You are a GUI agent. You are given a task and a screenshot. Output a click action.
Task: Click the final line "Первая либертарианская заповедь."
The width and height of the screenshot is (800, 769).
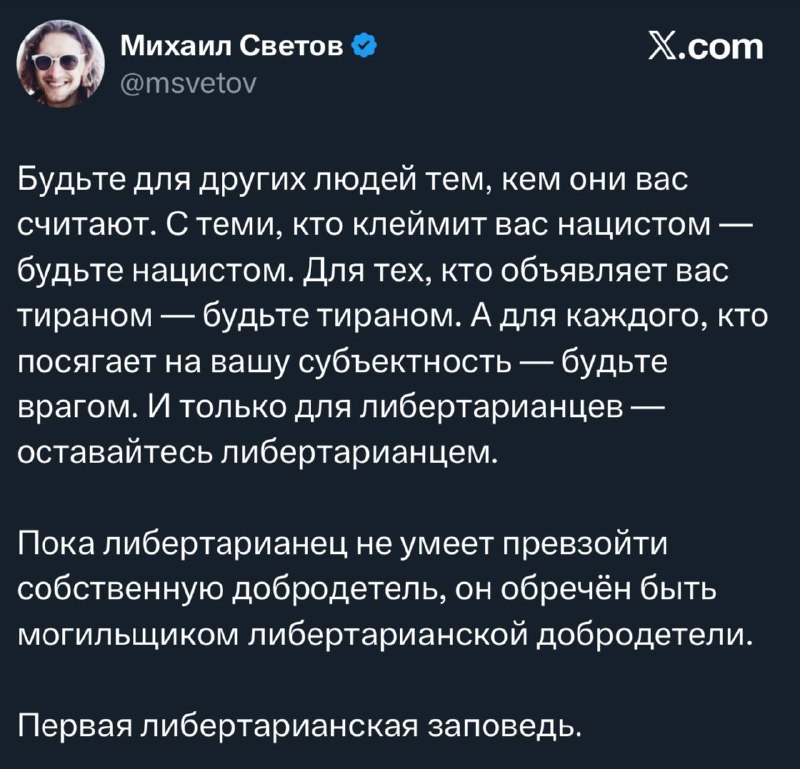point(300,723)
